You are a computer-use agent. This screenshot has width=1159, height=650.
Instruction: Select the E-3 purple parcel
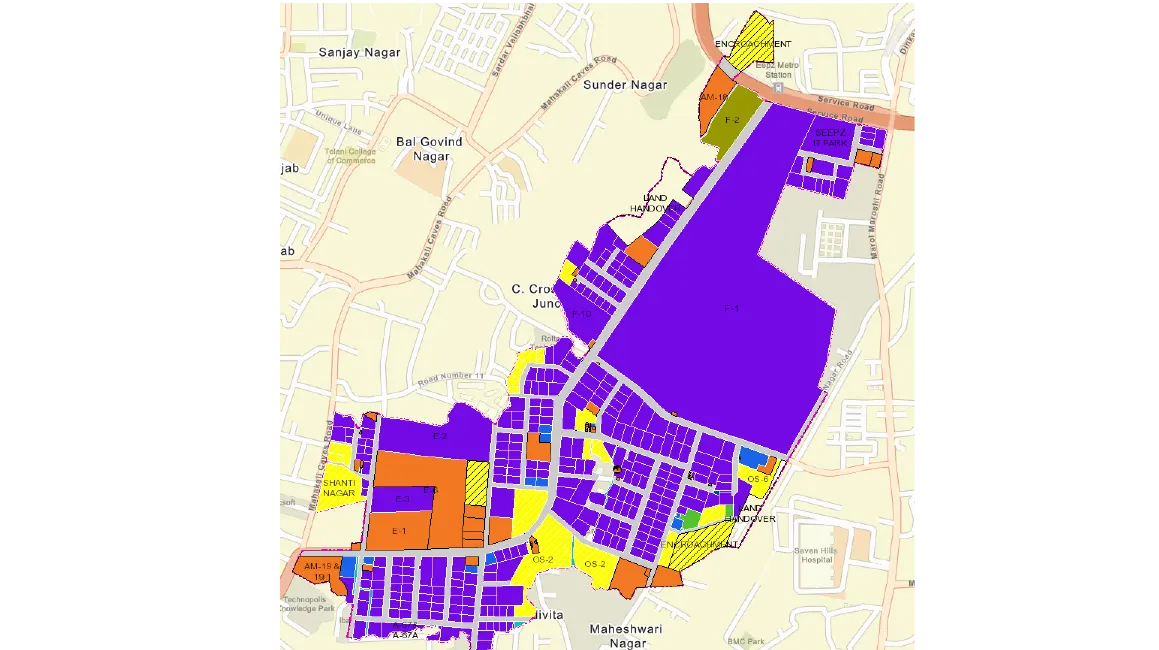coord(401,498)
